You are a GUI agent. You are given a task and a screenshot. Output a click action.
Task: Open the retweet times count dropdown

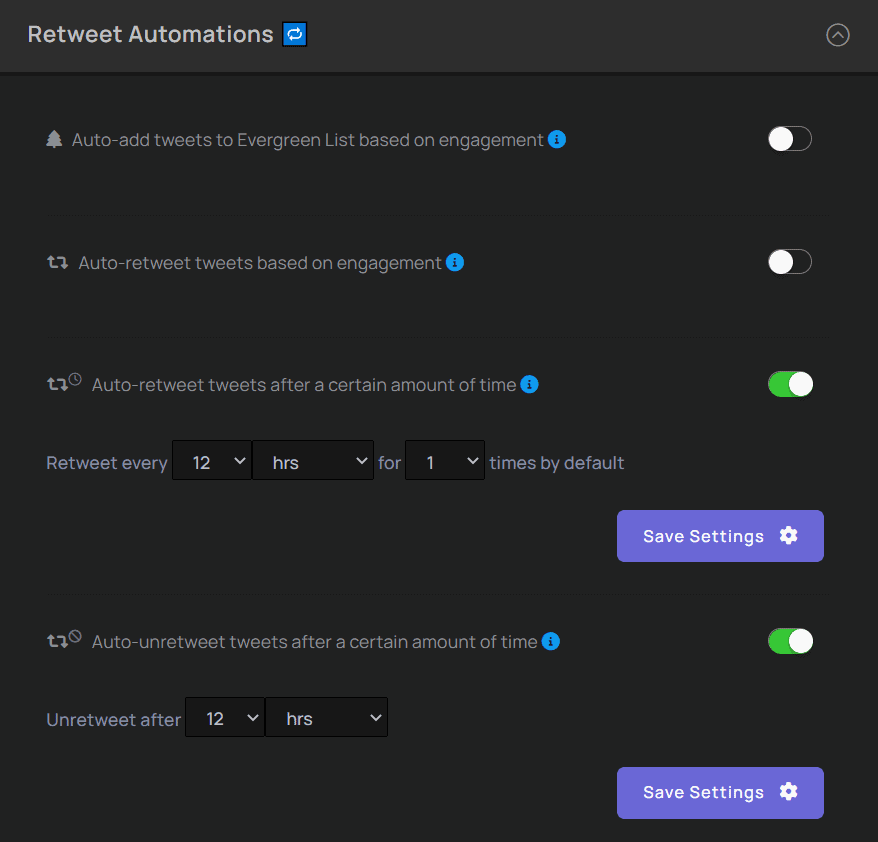coord(444,460)
